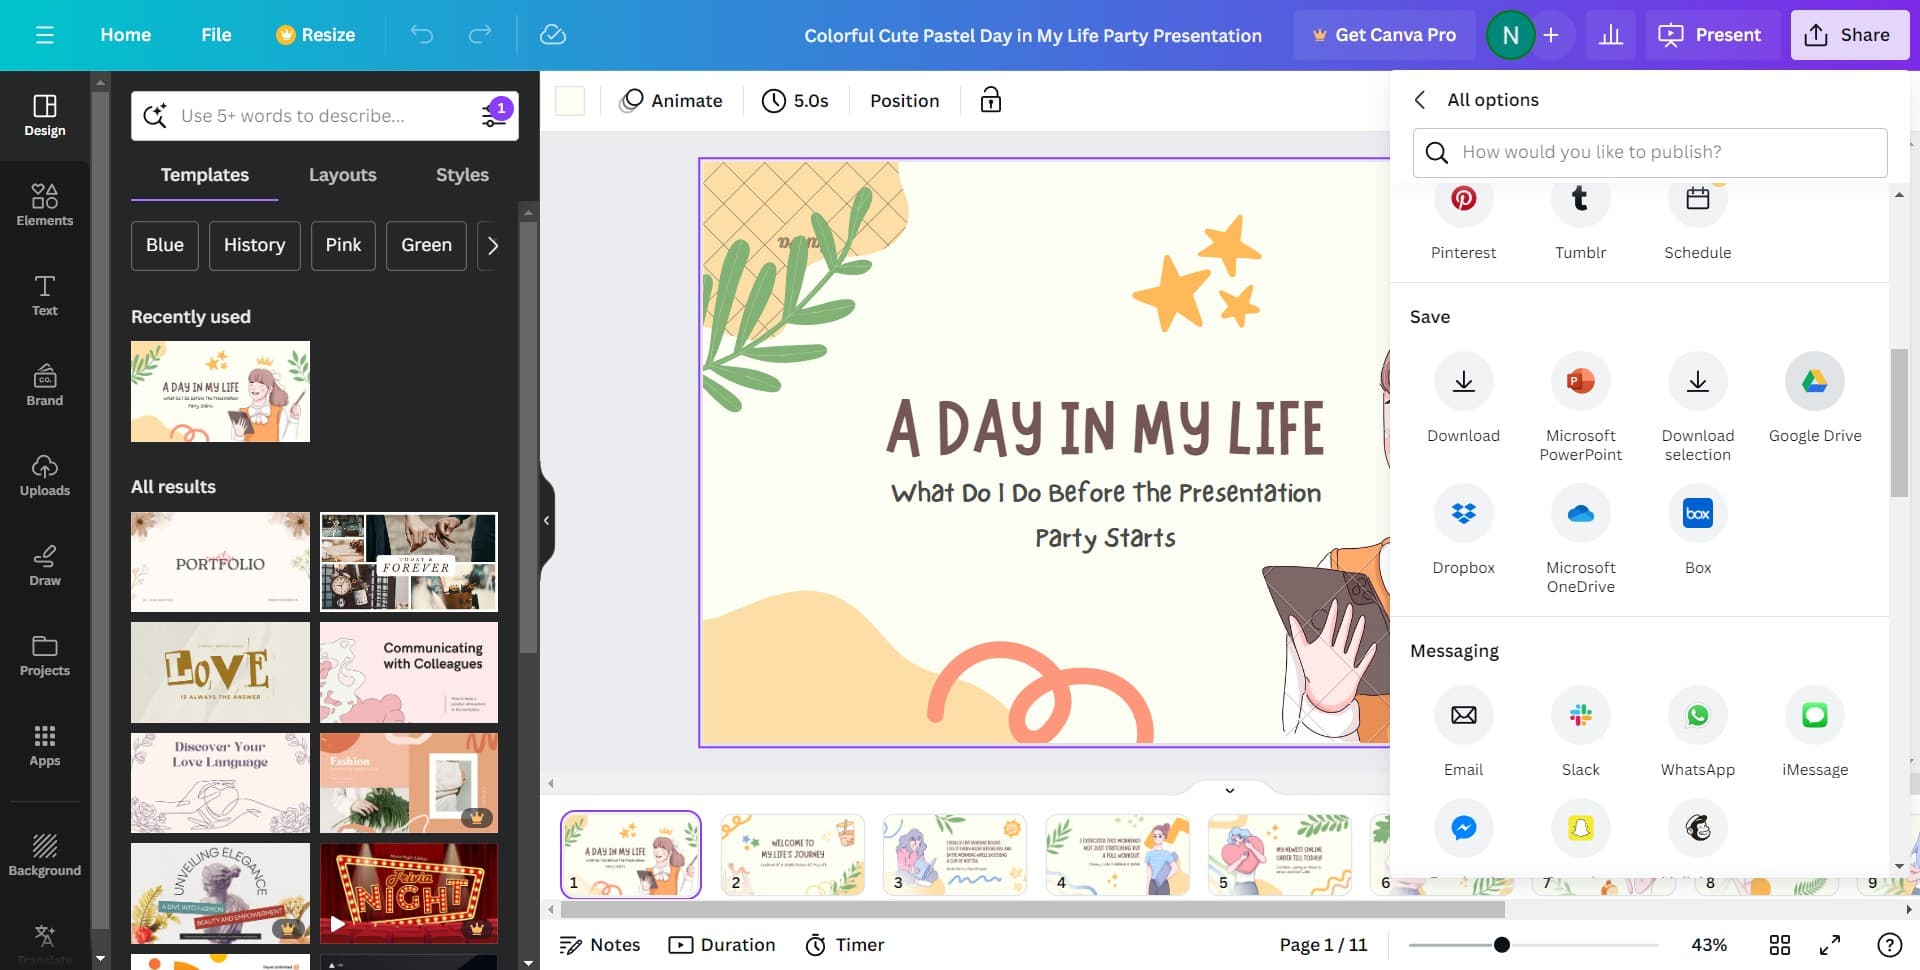Image resolution: width=1920 pixels, height=970 pixels.
Task: Open the File menu
Action: point(216,35)
